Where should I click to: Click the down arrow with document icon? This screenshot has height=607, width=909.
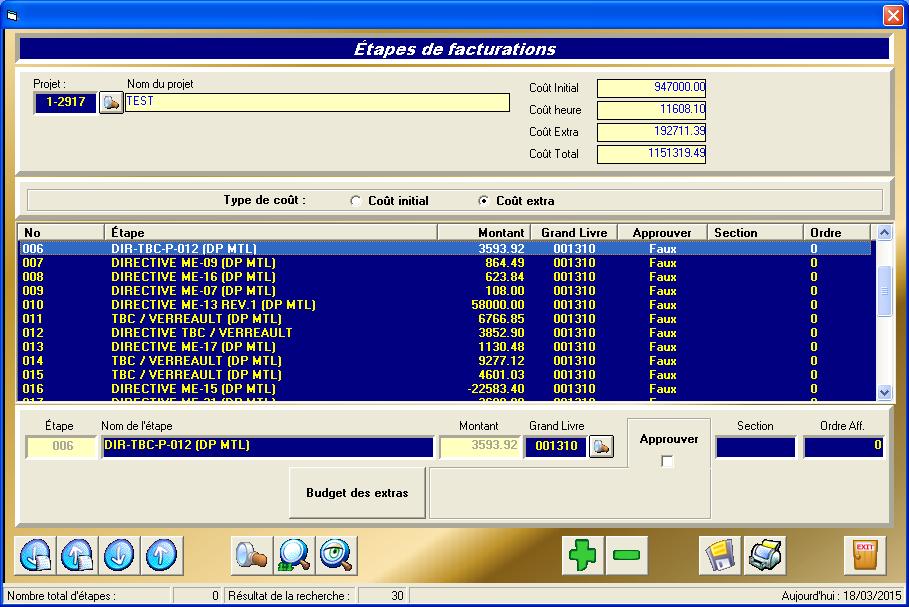click(34, 555)
